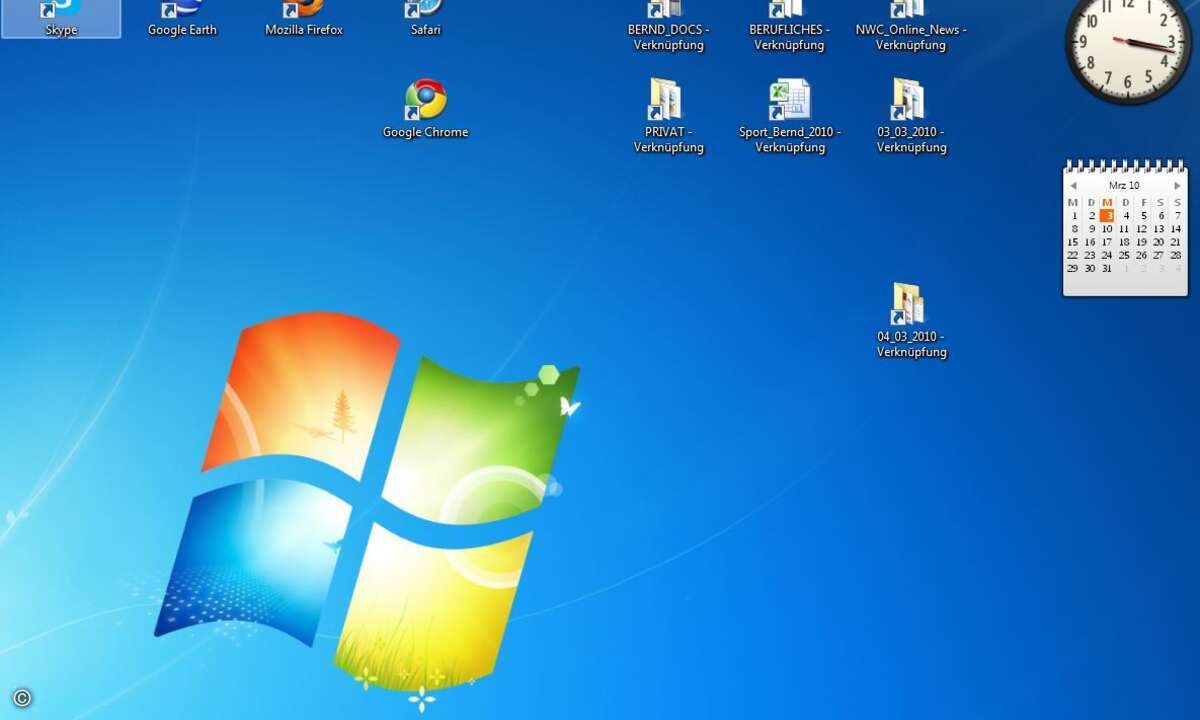Select the Mozilla Firefox desktop shortcut
Viewport: 1200px width, 720px height.
pyautogui.click(x=304, y=19)
